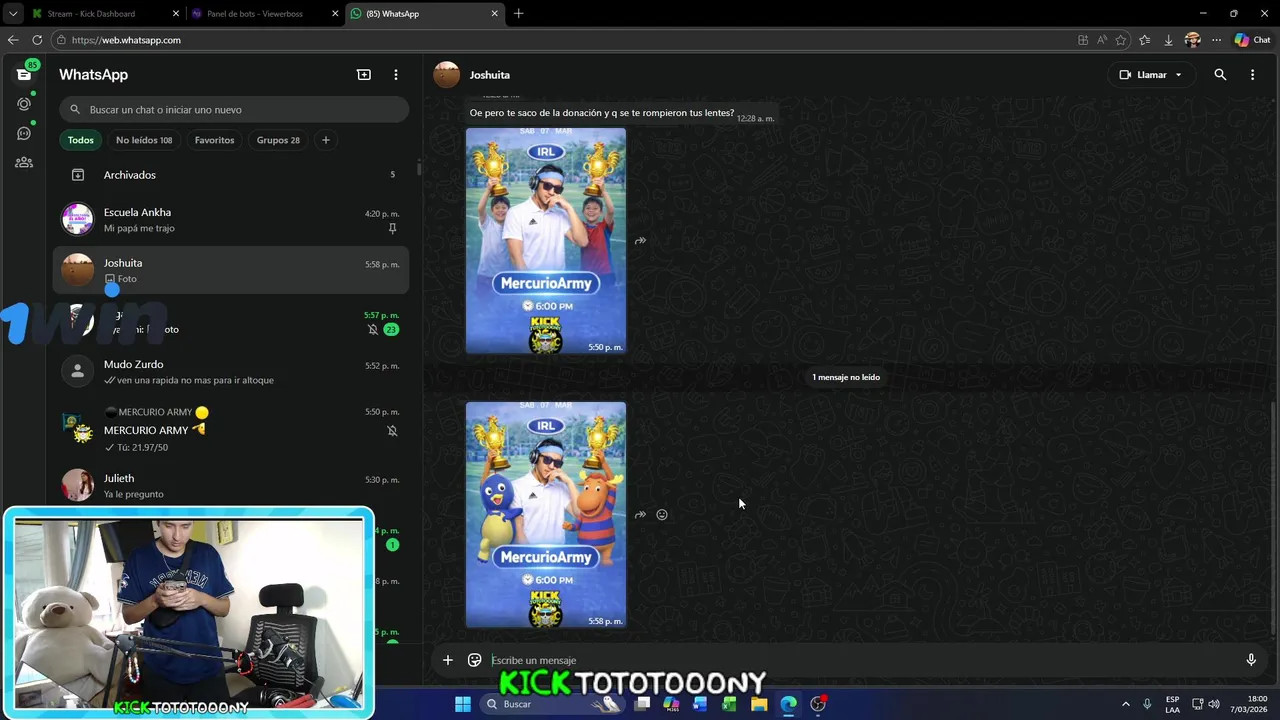This screenshot has height=720, width=1280.
Task: Select the Todos chat filter
Action: click(81, 140)
